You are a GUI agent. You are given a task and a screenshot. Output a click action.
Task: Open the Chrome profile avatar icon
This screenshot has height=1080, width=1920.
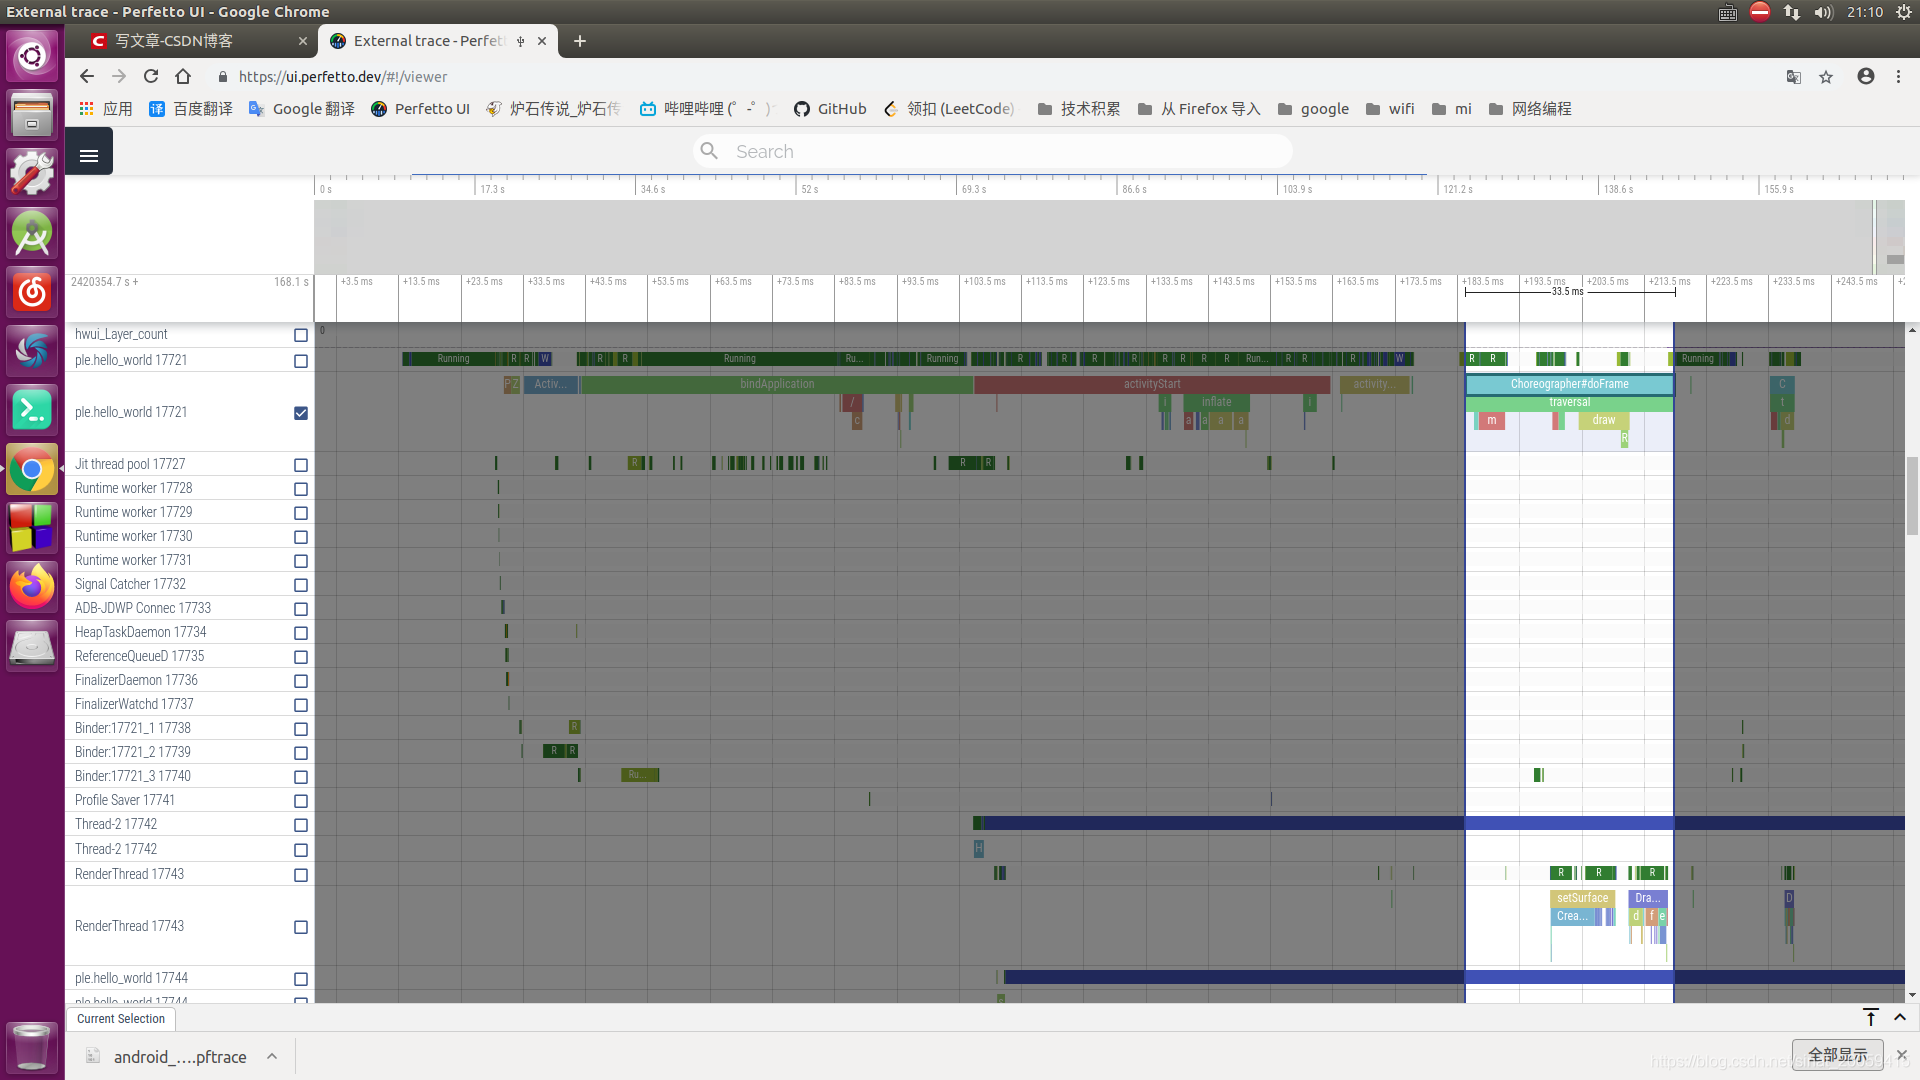1865,77
